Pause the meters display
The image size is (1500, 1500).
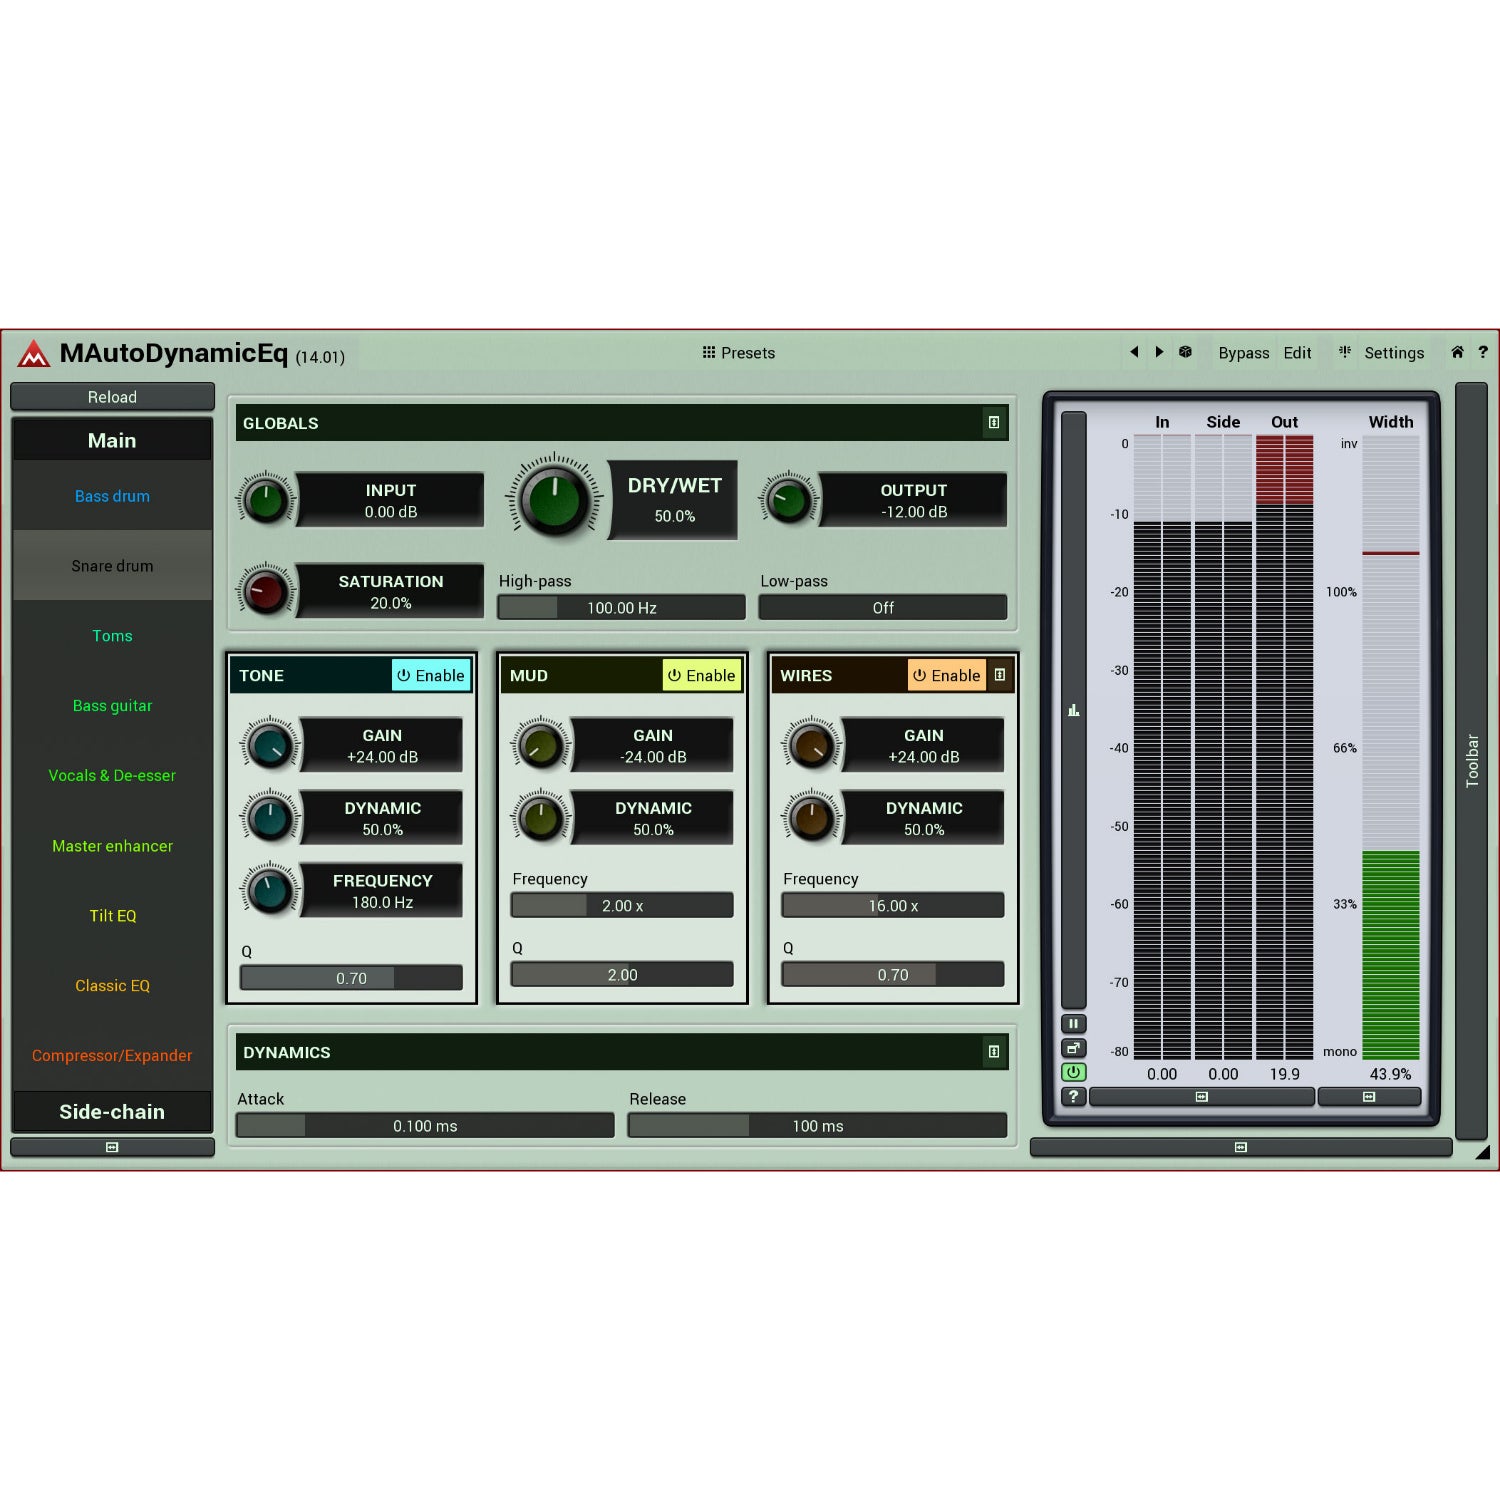1073,1024
